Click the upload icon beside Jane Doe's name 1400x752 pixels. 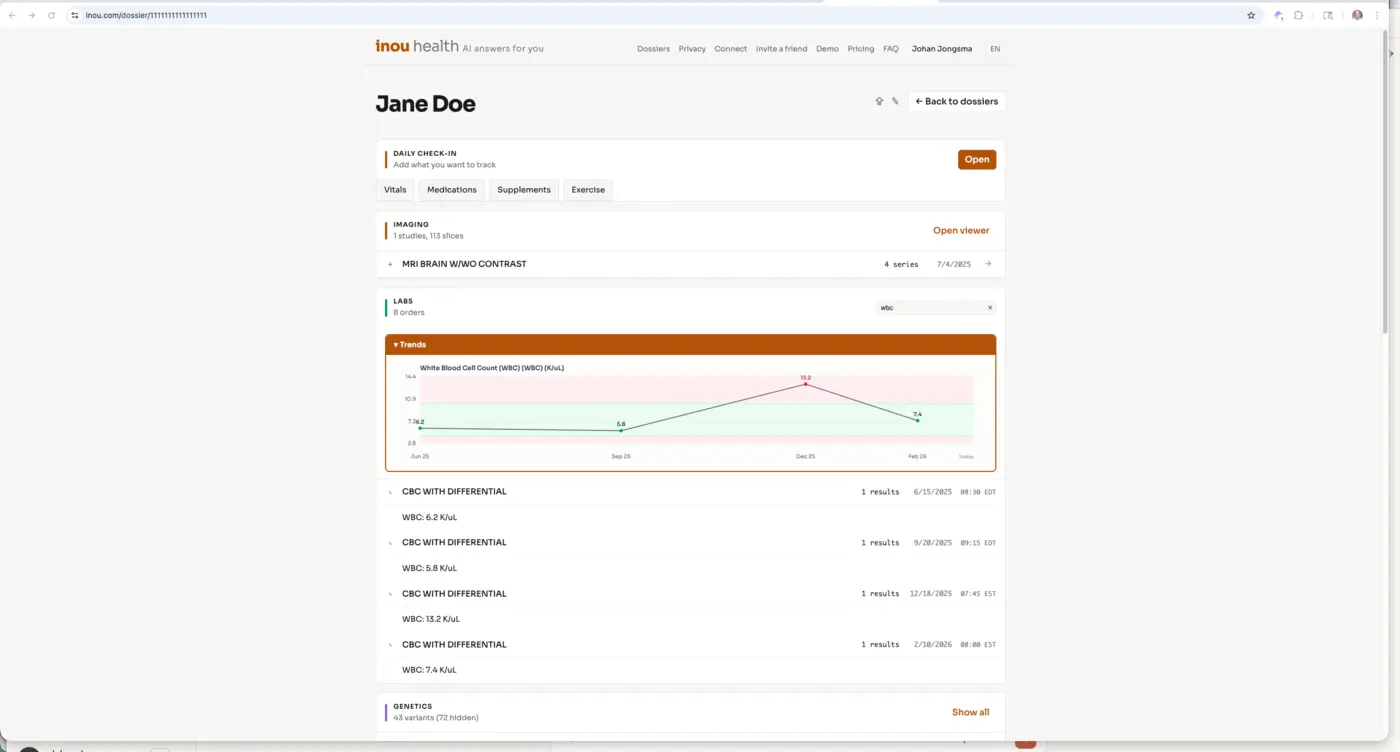coord(879,101)
